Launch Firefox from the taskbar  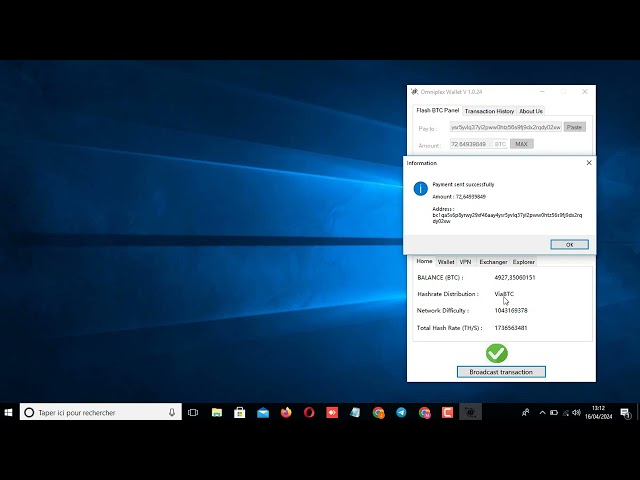coord(286,413)
